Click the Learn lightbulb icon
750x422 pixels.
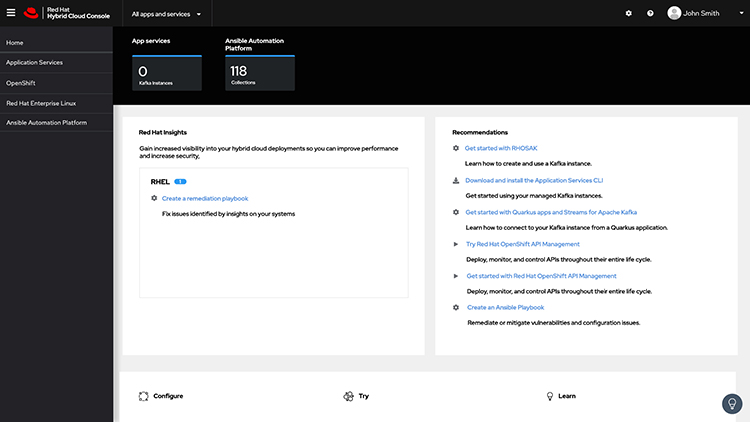click(x=550, y=396)
